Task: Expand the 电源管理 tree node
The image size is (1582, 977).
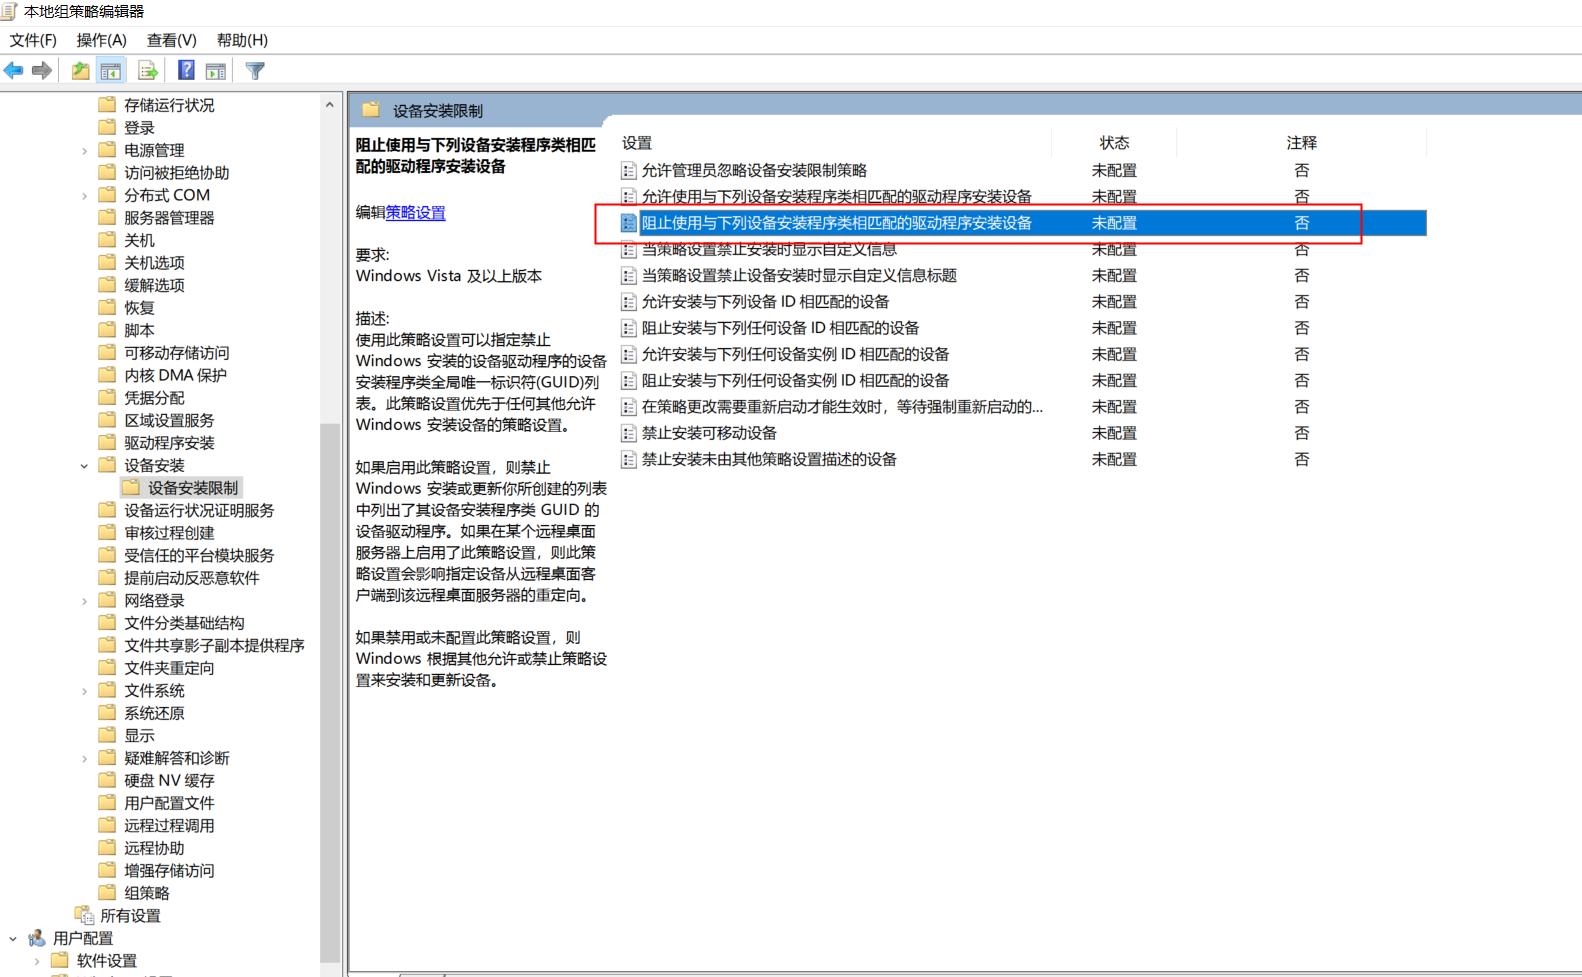Action: [84, 151]
